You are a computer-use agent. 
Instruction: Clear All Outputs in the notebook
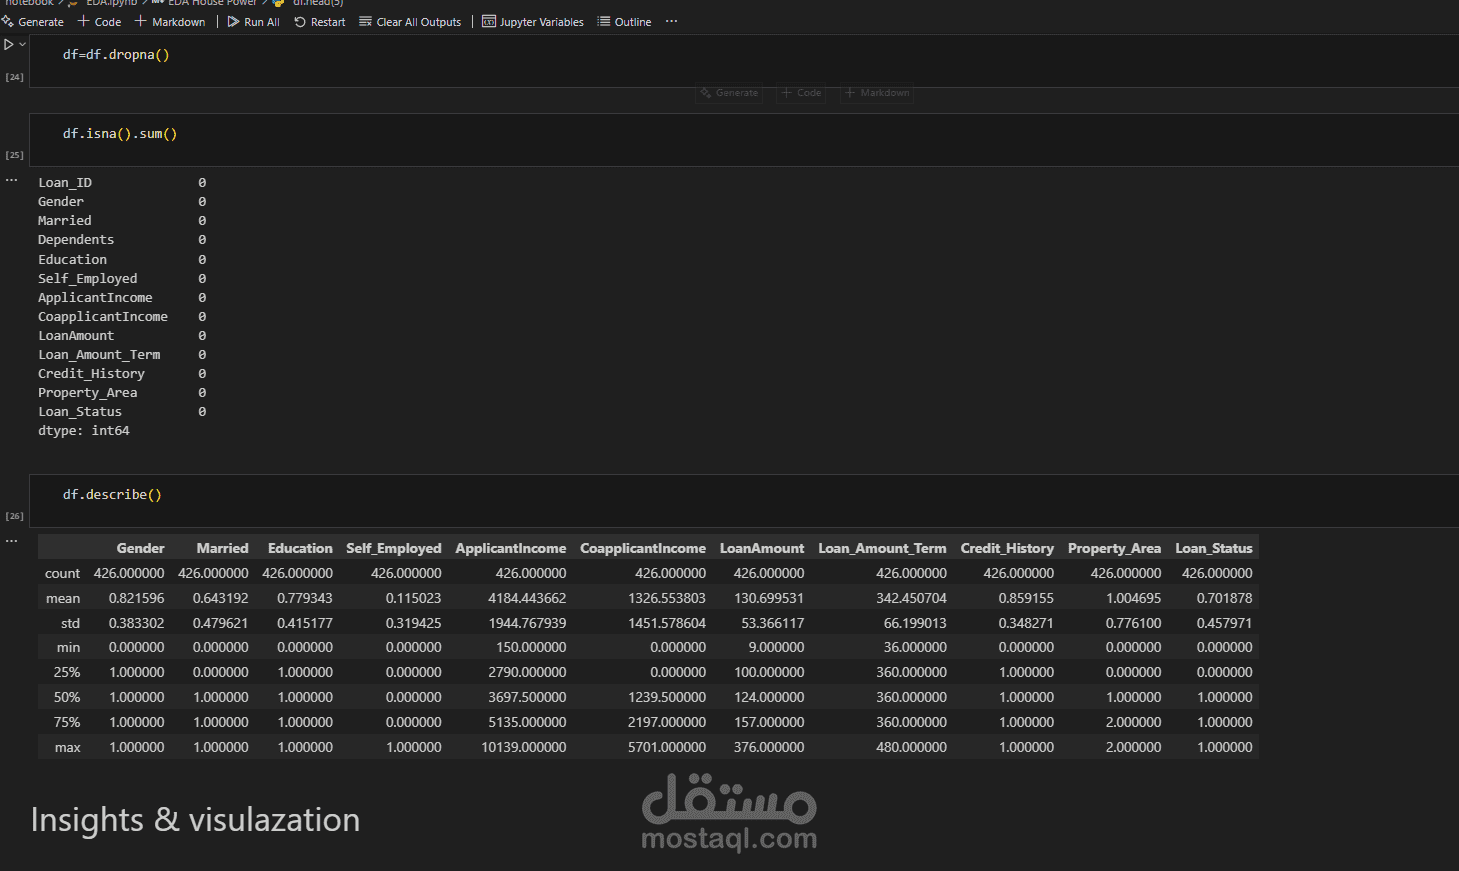tap(410, 22)
